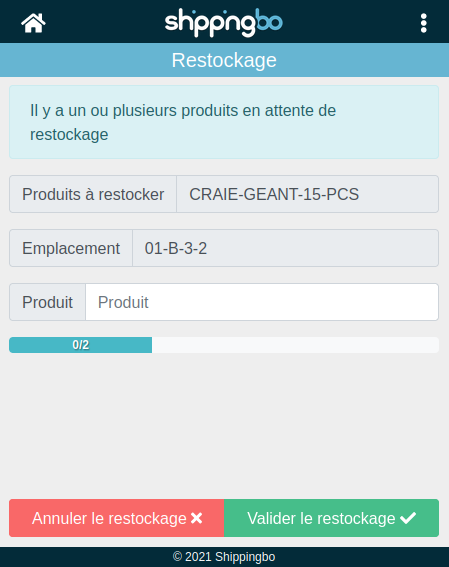Screen dimensions: 449x567
Task: Click Valider le restockage button
Action: tap(332, 518)
